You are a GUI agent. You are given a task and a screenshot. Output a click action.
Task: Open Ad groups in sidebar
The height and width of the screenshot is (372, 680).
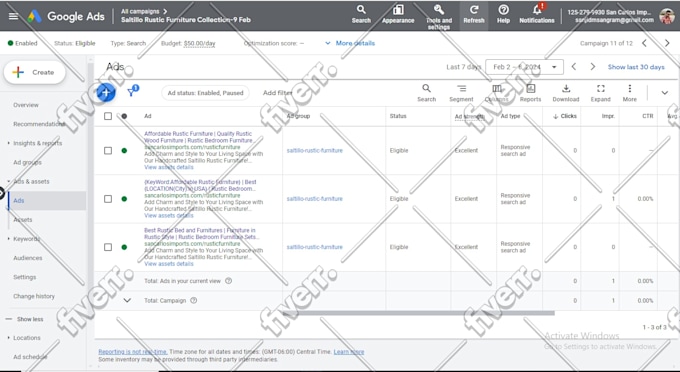pyautogui.click(x=27, y=162)
